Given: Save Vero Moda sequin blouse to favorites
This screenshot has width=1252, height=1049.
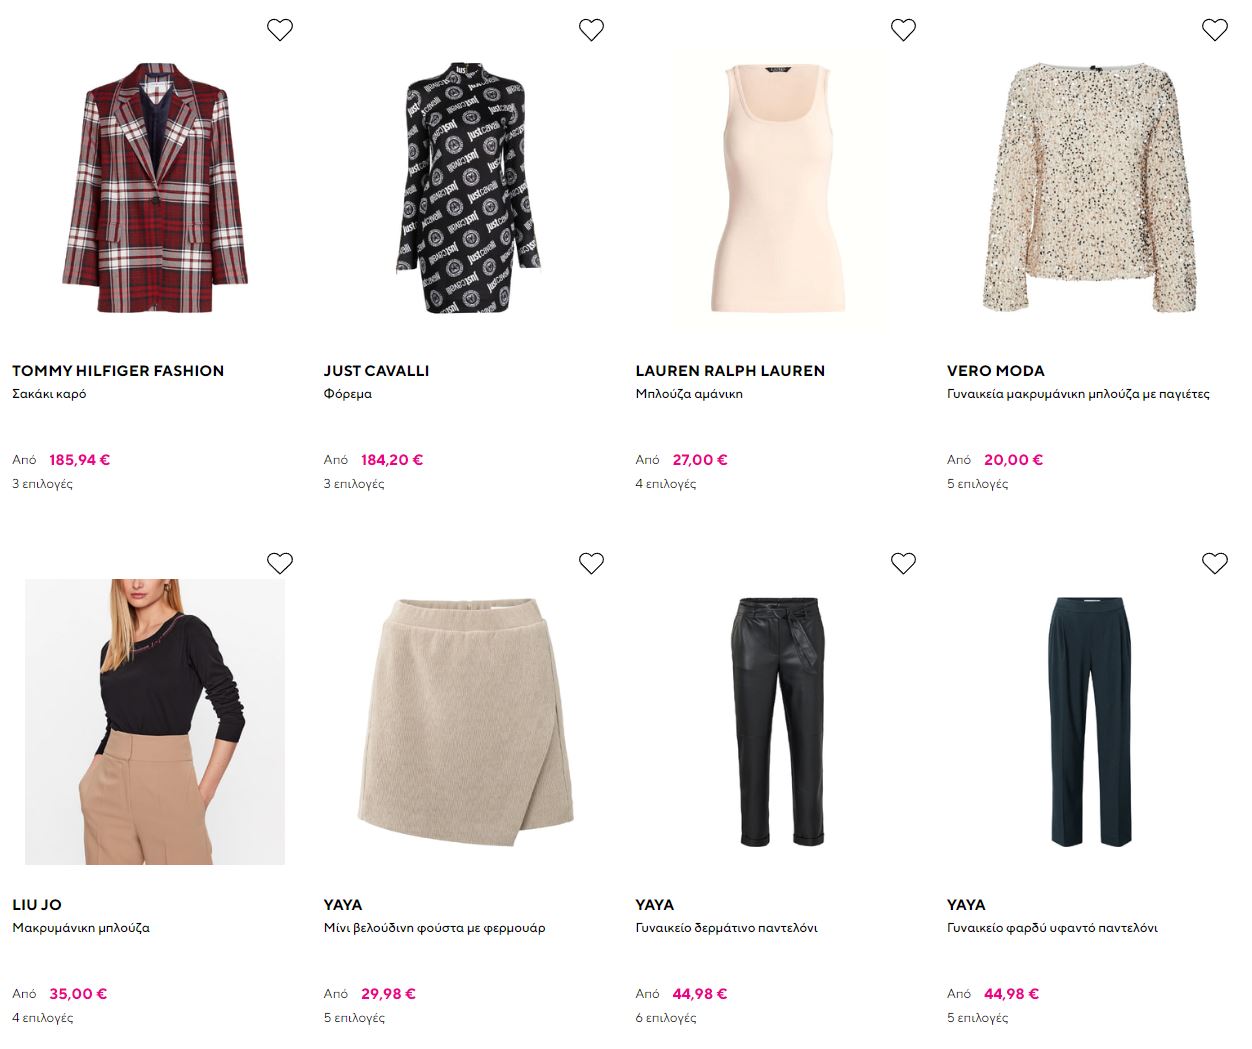Looking at the screenshot, I should 1214,30.
